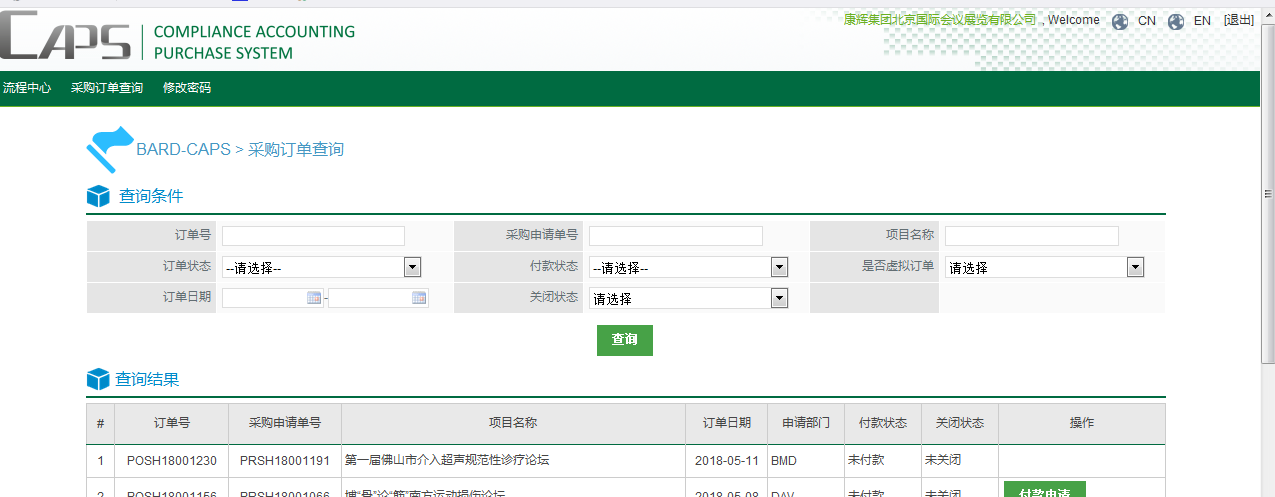Click the page vertical scrollbar
The width and height of the screenshot is (1275, 497).
(1267, 250)
